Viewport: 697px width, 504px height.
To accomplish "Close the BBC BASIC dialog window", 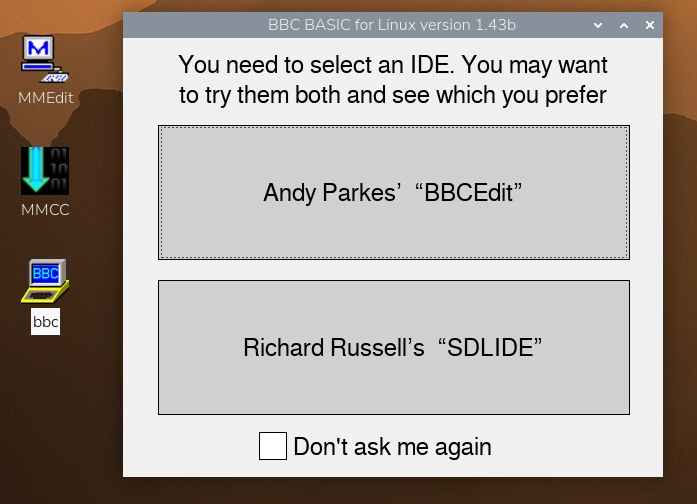I will coord(650,25).
